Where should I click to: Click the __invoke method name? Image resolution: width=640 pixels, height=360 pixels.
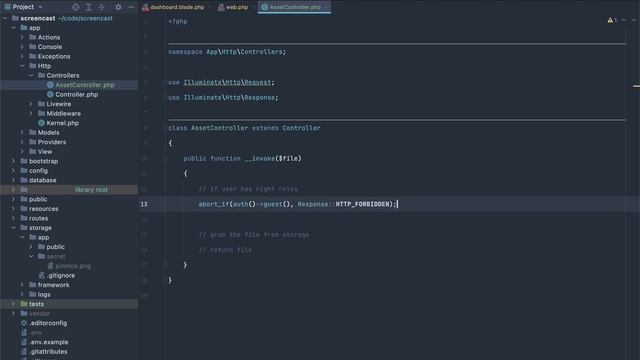coord(260,158)
